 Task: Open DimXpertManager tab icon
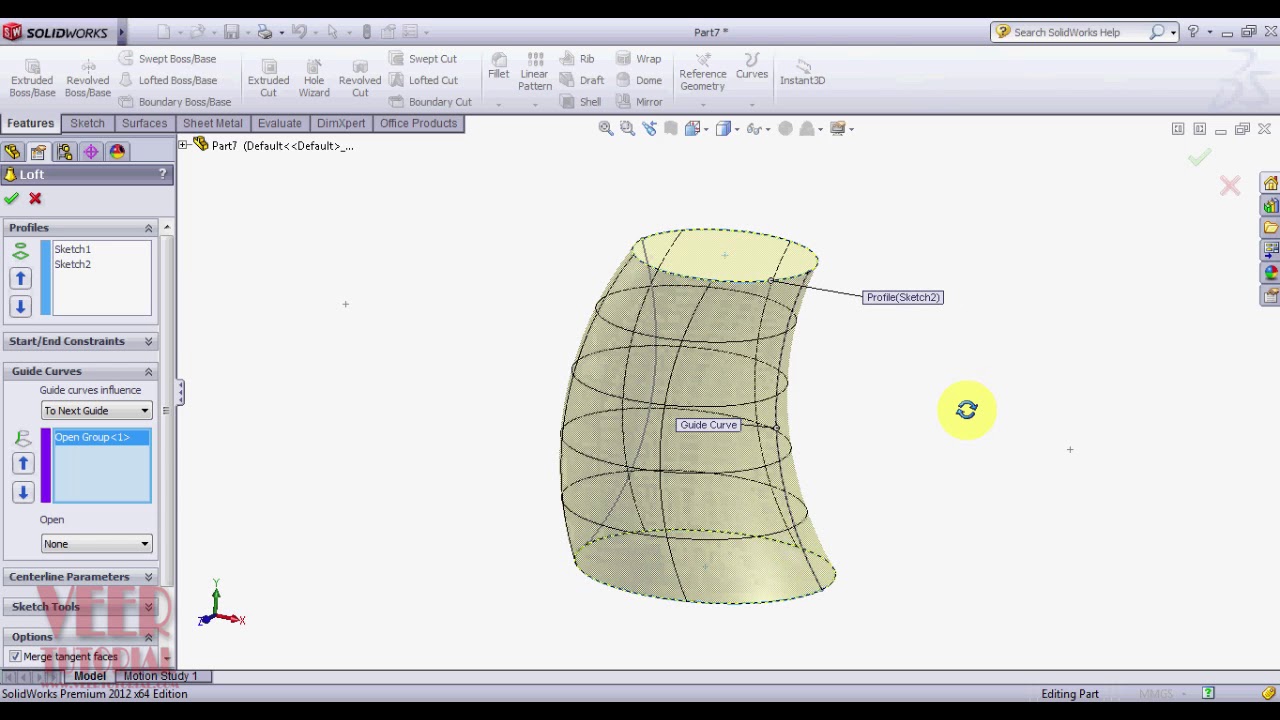coord(91,152)
